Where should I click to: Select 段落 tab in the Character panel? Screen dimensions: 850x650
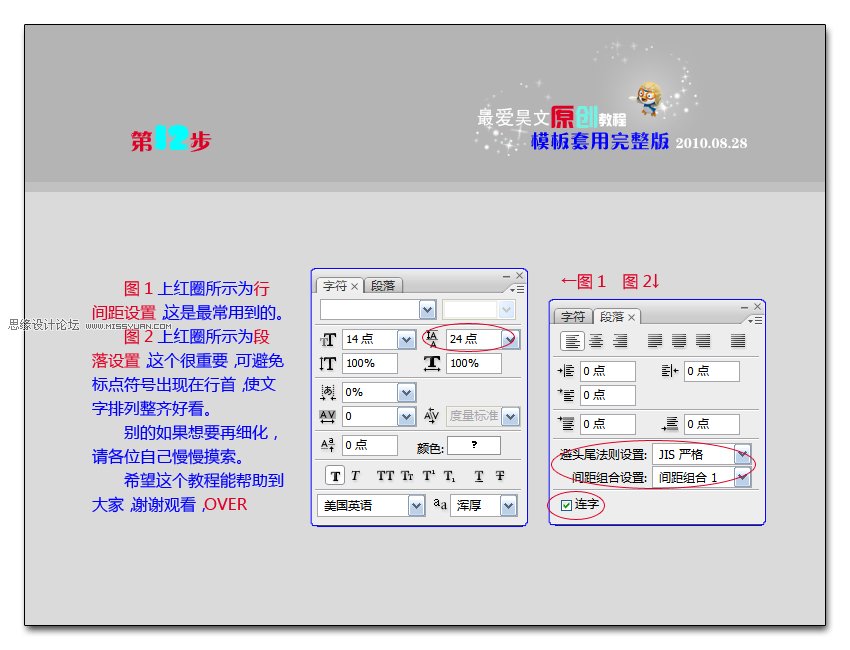383,286
